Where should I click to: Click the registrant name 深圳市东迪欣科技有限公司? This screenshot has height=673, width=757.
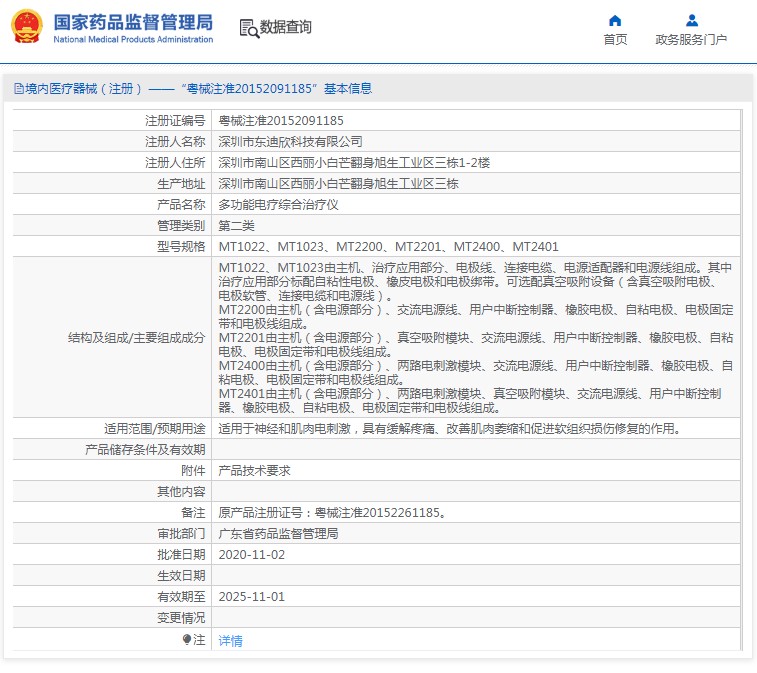pos(290,142)
